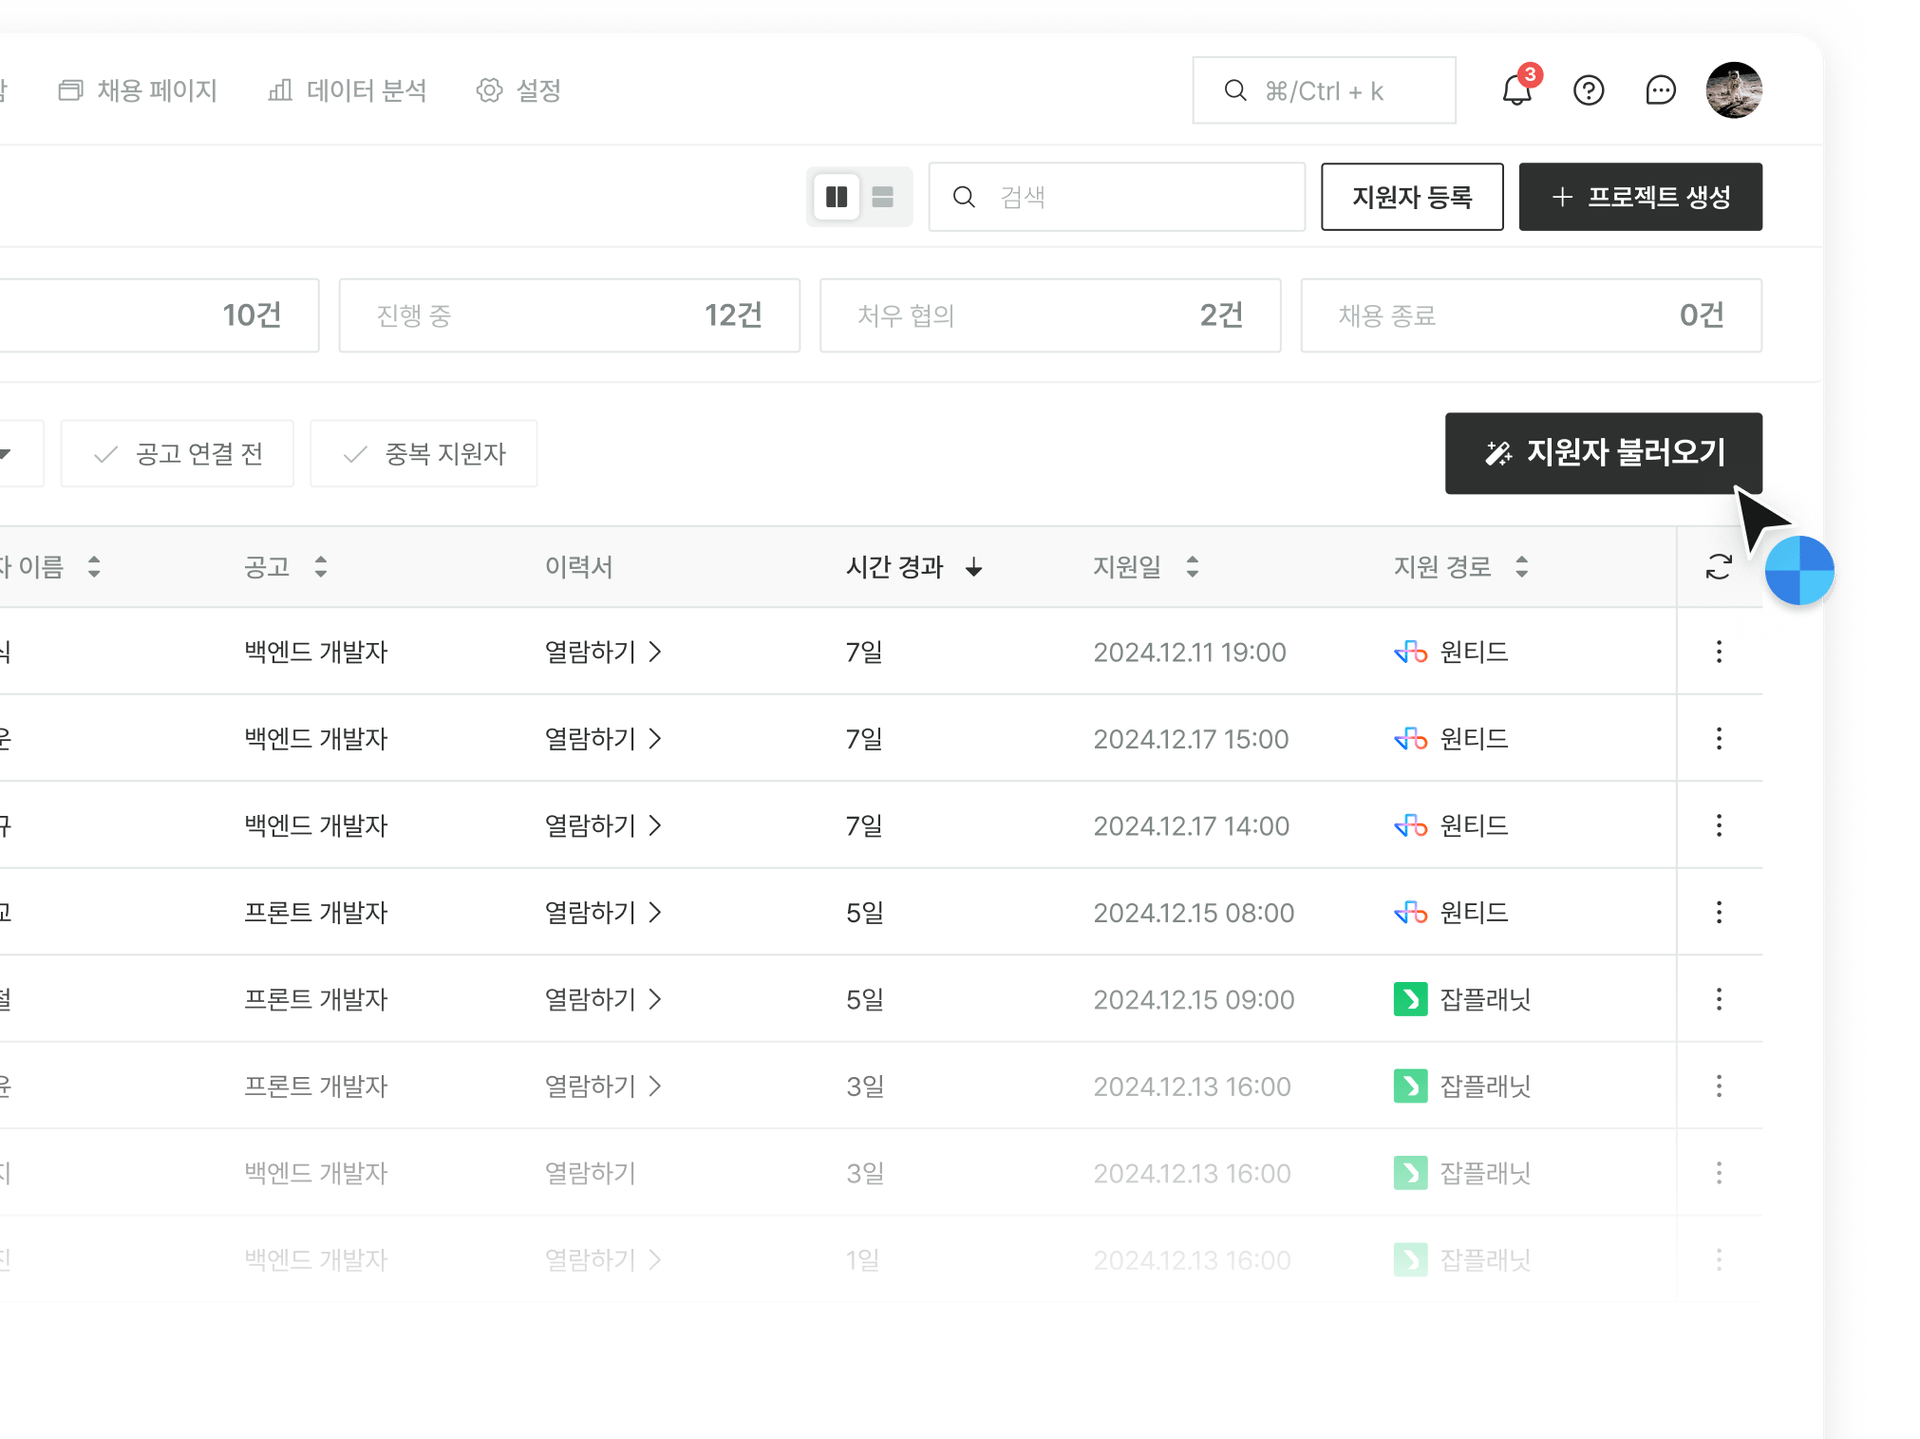Open the notification bell with 3 alerts

click(x=1516, y=90)
